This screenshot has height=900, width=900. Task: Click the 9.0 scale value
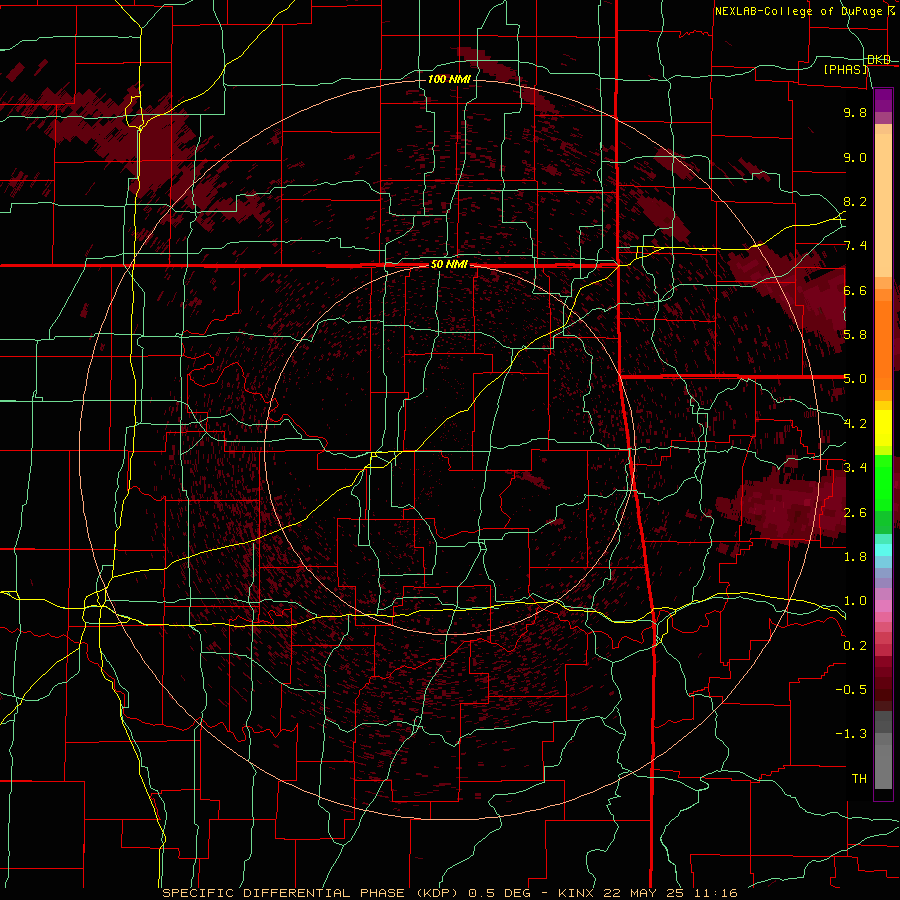855,157
